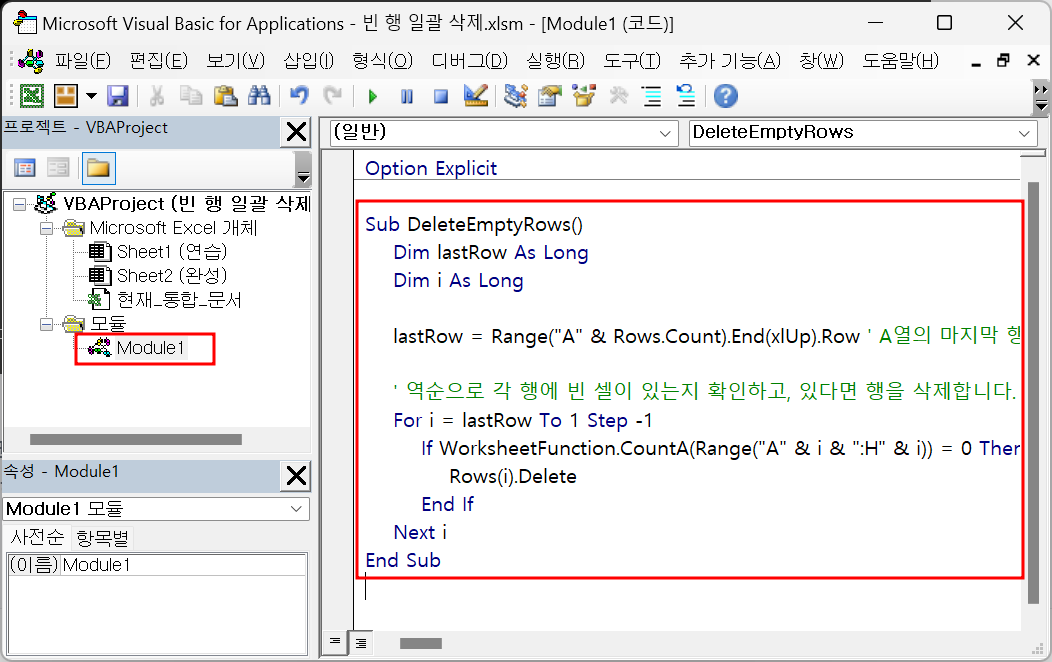This screenshot has height=662, width=1052.
Task: Open Object Browser toolbar icon
Action: [x=584, y=96]
